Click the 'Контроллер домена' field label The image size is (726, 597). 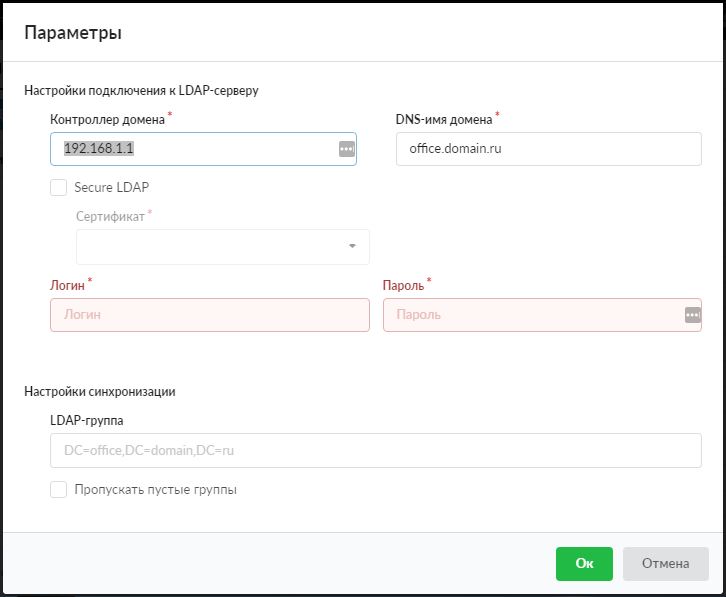coord(107,119)
